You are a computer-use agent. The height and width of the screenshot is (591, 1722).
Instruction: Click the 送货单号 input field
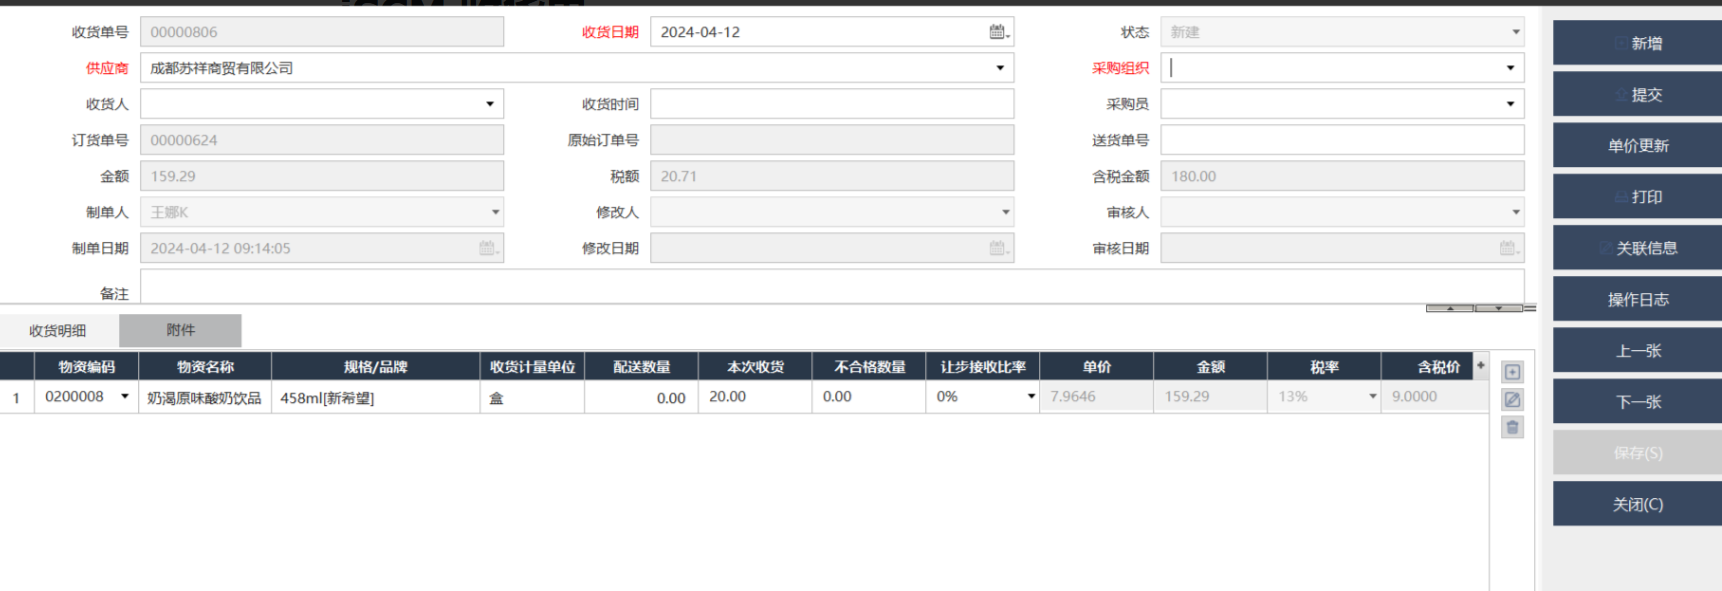1341,140
